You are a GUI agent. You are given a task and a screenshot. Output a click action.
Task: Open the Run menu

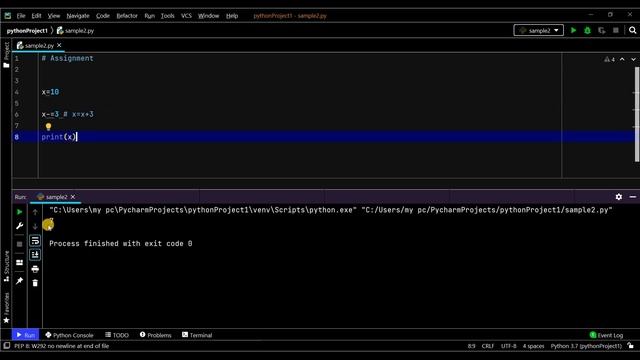point(149,16)
